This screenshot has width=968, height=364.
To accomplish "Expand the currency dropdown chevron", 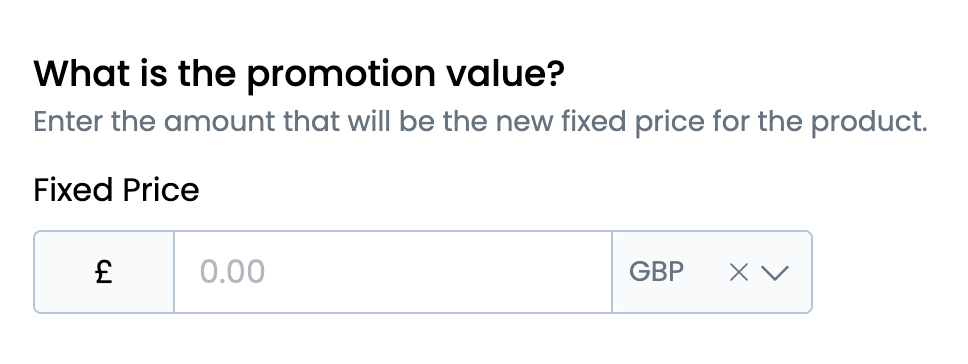I will [775, 272].
